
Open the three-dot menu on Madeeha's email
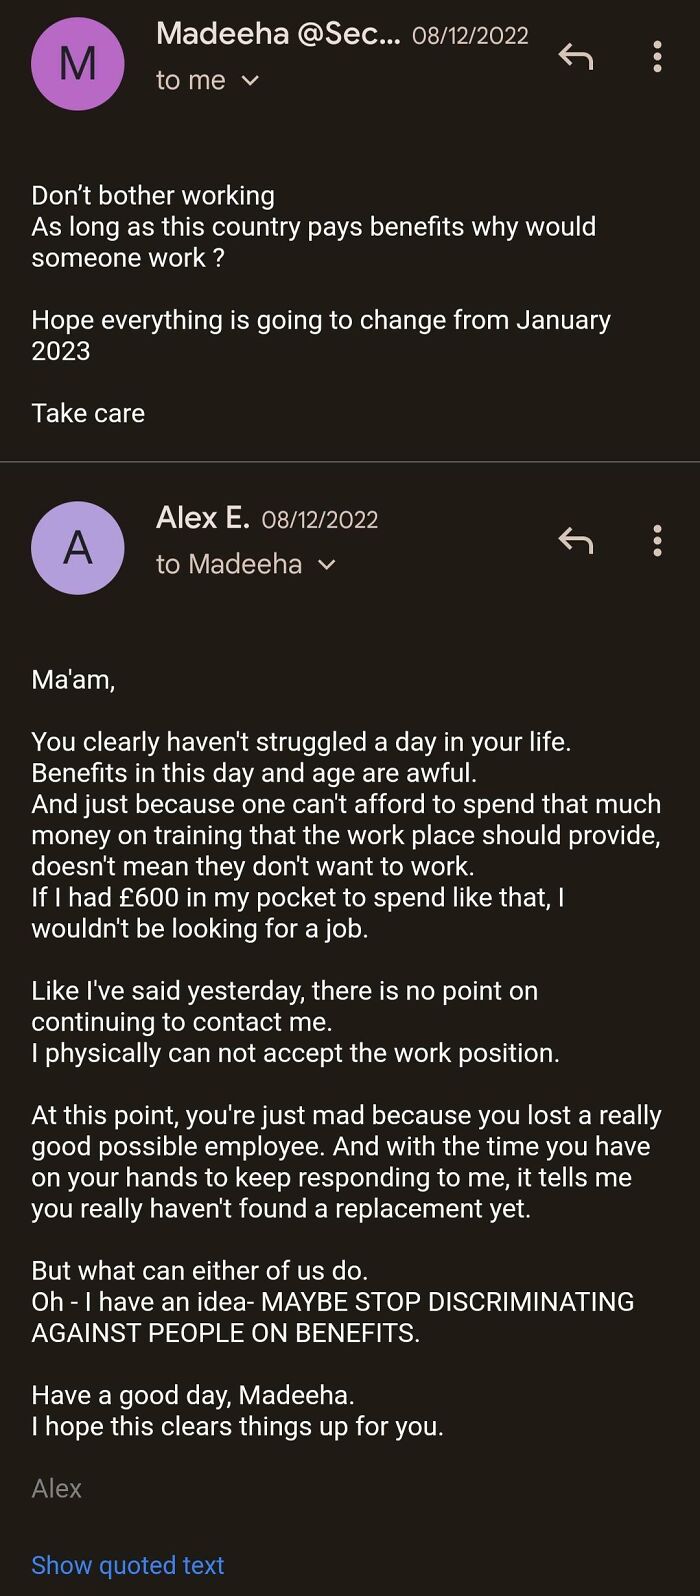point(657,57)
